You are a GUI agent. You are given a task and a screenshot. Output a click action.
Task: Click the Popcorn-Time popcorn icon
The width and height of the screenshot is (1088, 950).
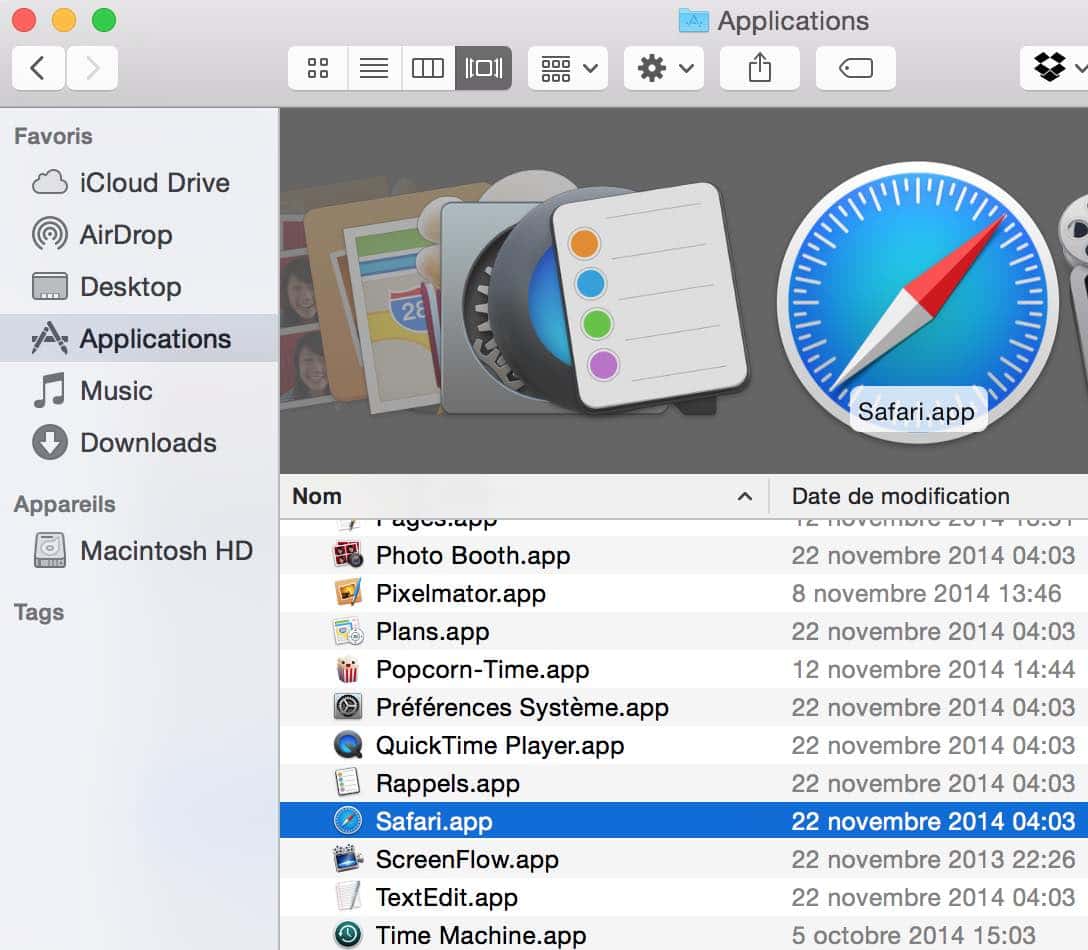(348, 670)
